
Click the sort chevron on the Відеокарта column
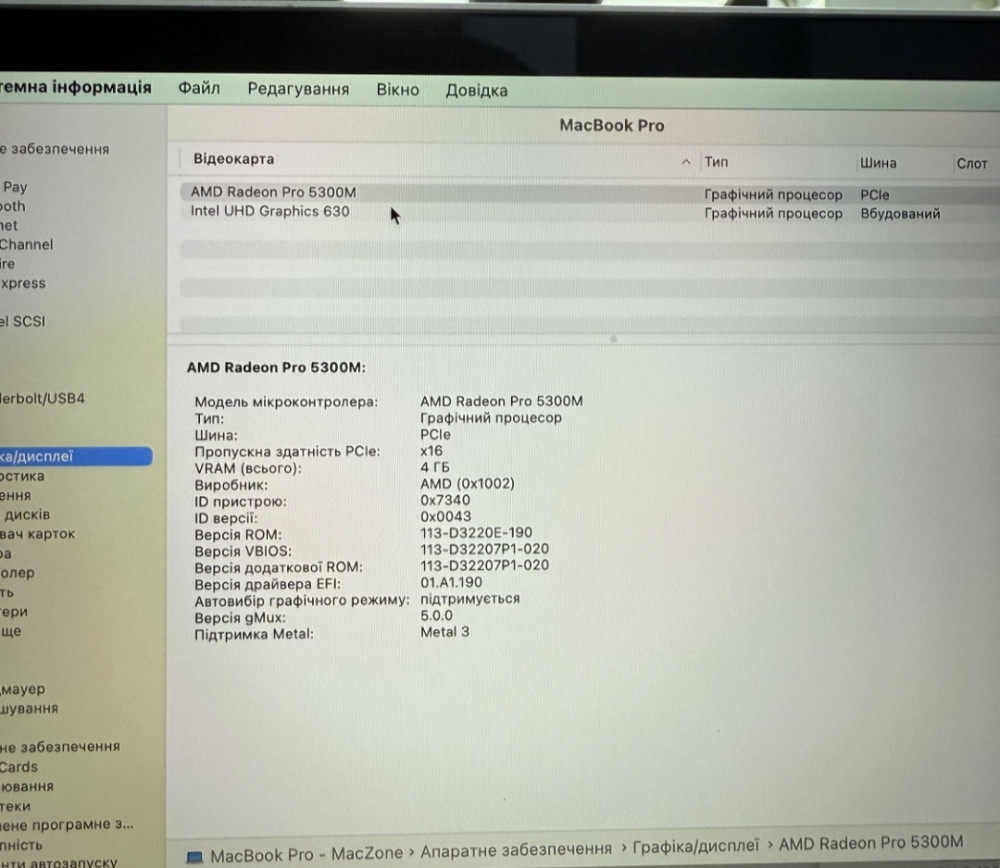tap(686, 161)
